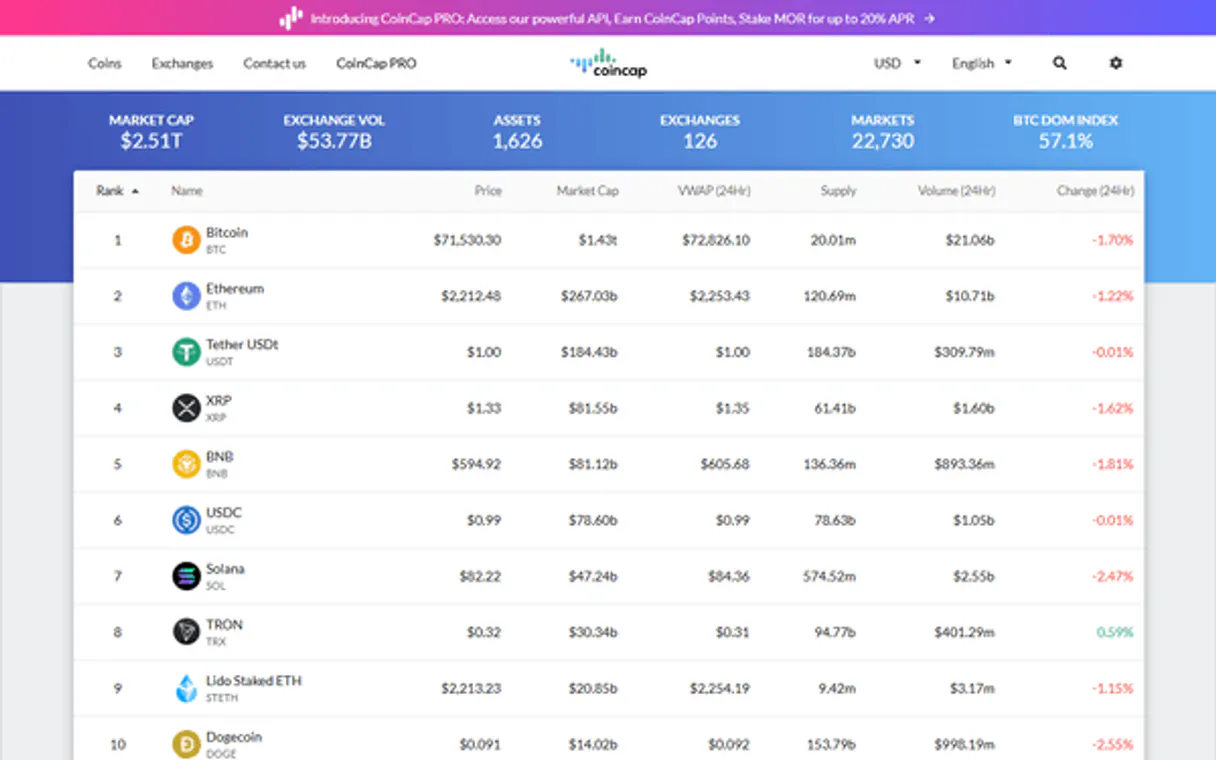Open the Exchanges page
This screenshot has width=1216, height=760.
click(x=181, y=63)
